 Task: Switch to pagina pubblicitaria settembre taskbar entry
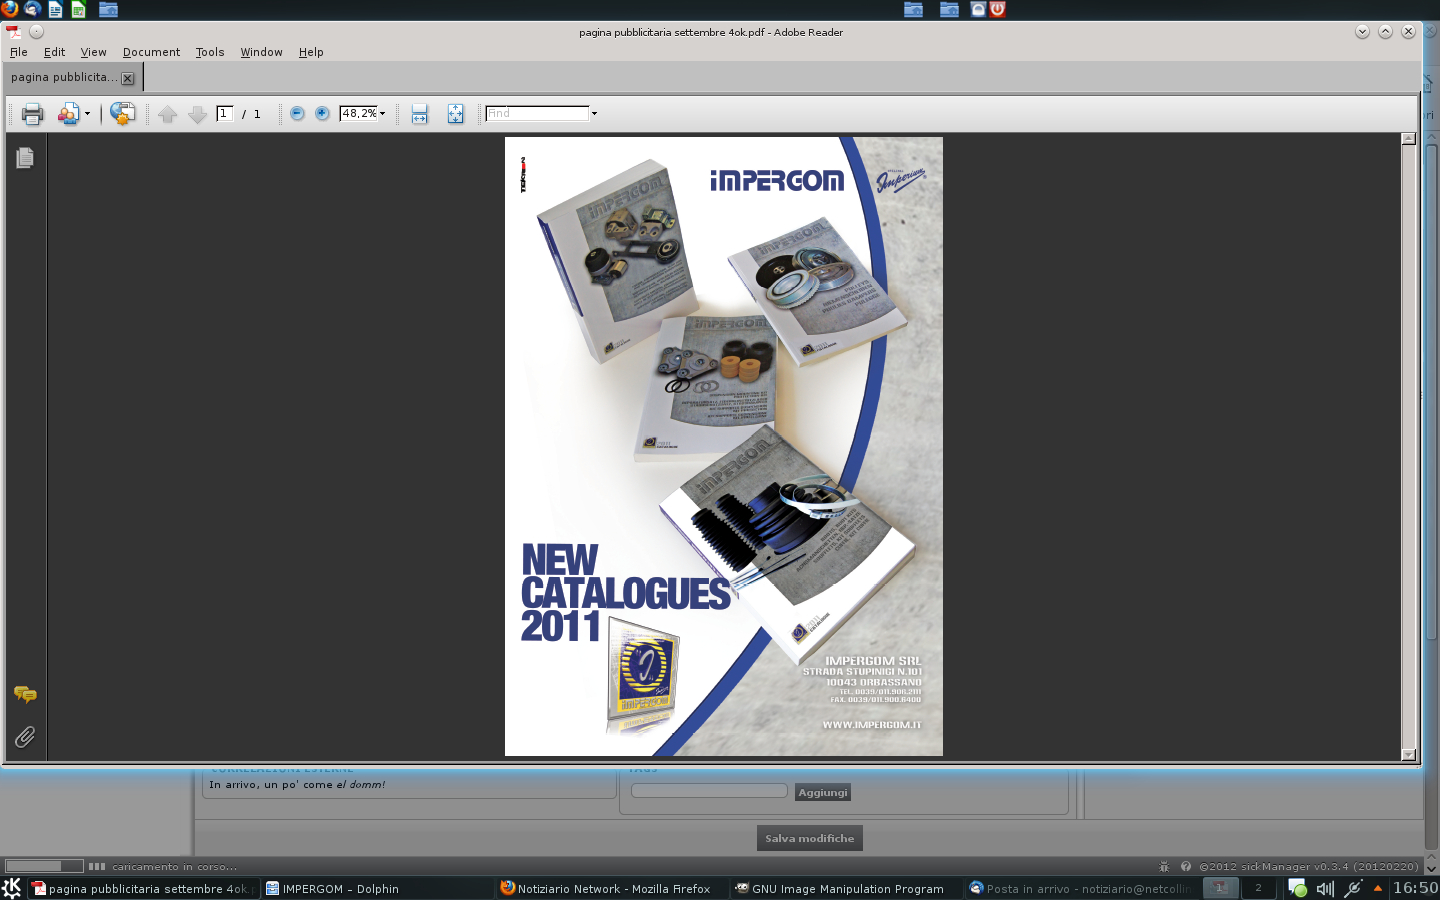coord(144,888)
